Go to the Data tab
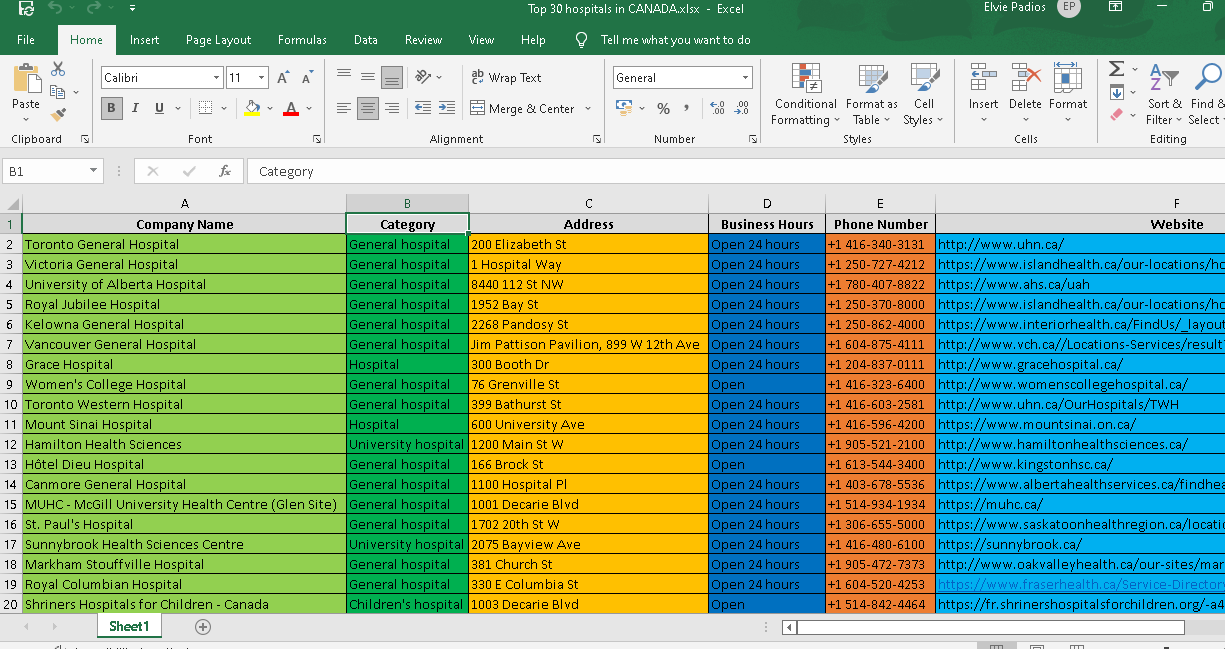This screenshot has width=1225, height=649. click(x=366, y=40)
